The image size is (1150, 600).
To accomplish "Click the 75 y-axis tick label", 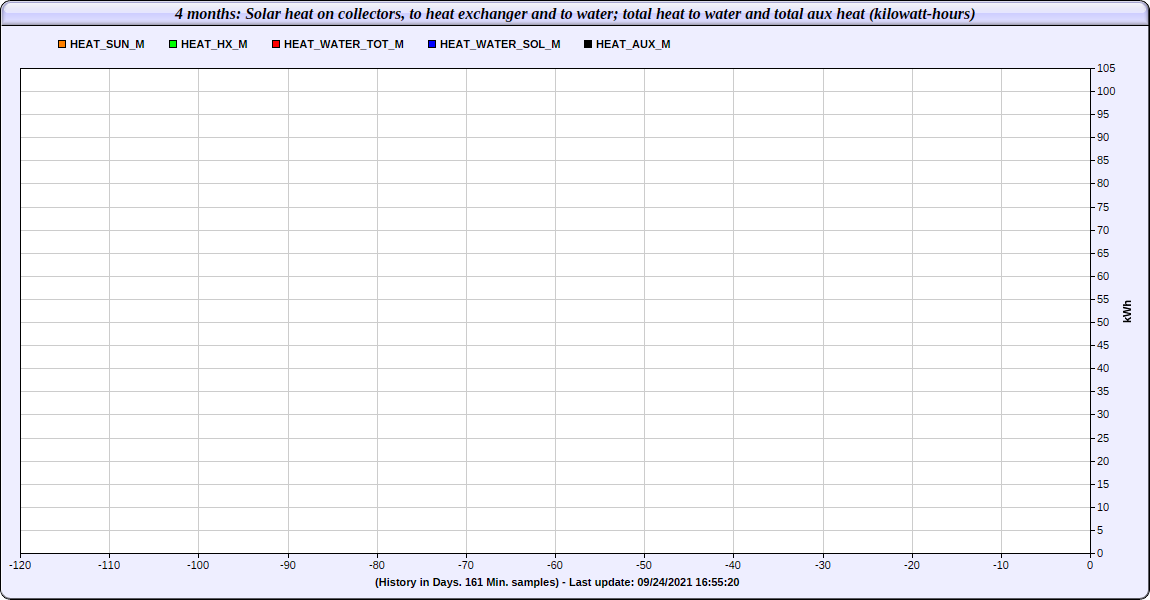I will coord(1103,207).
